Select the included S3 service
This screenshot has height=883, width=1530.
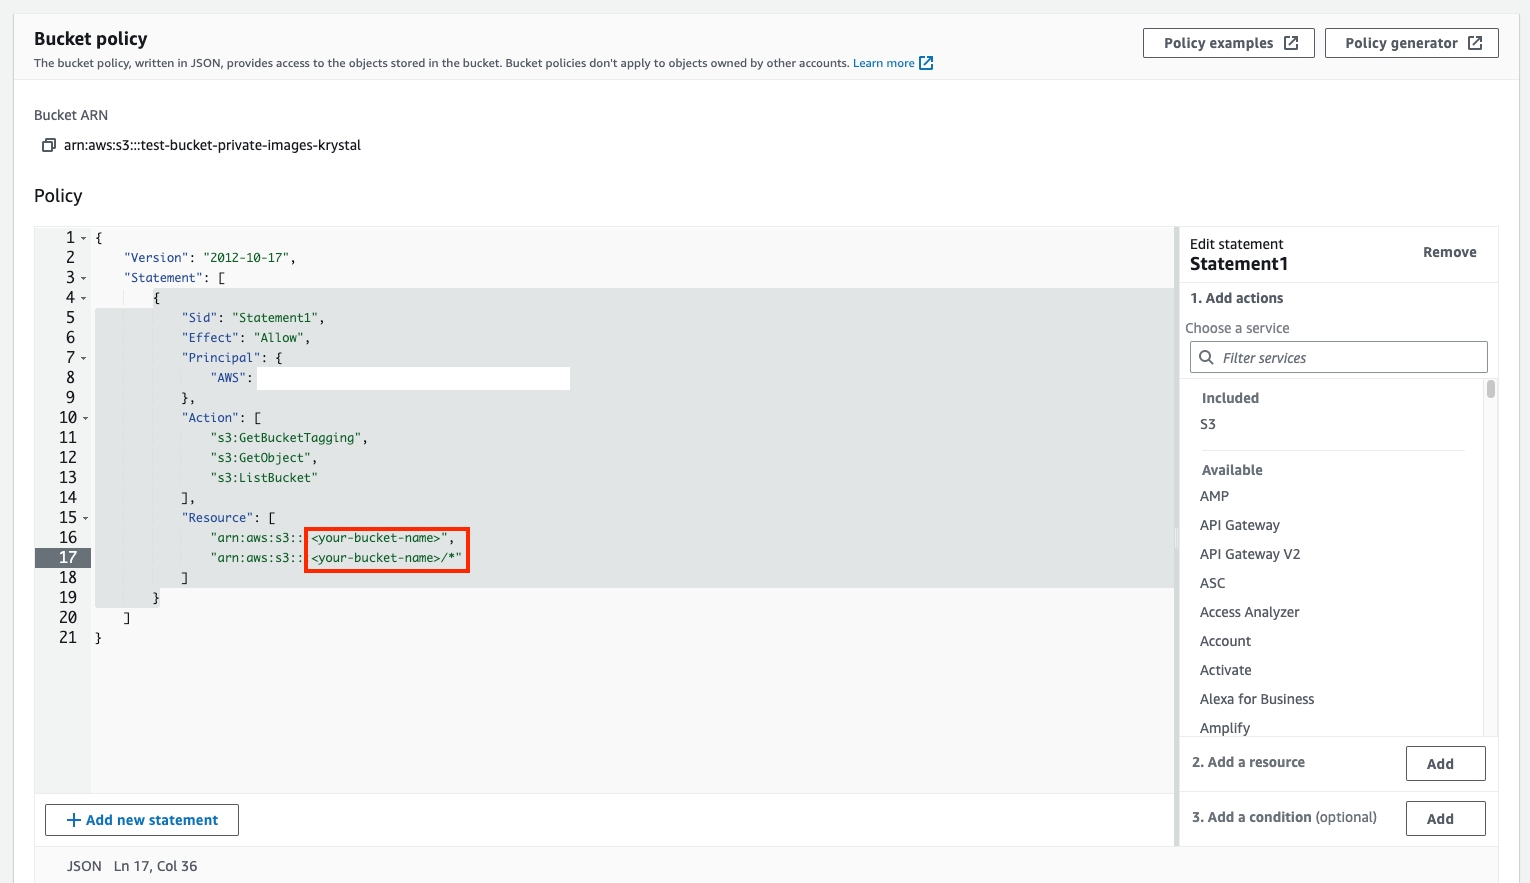click(1208, 424)
